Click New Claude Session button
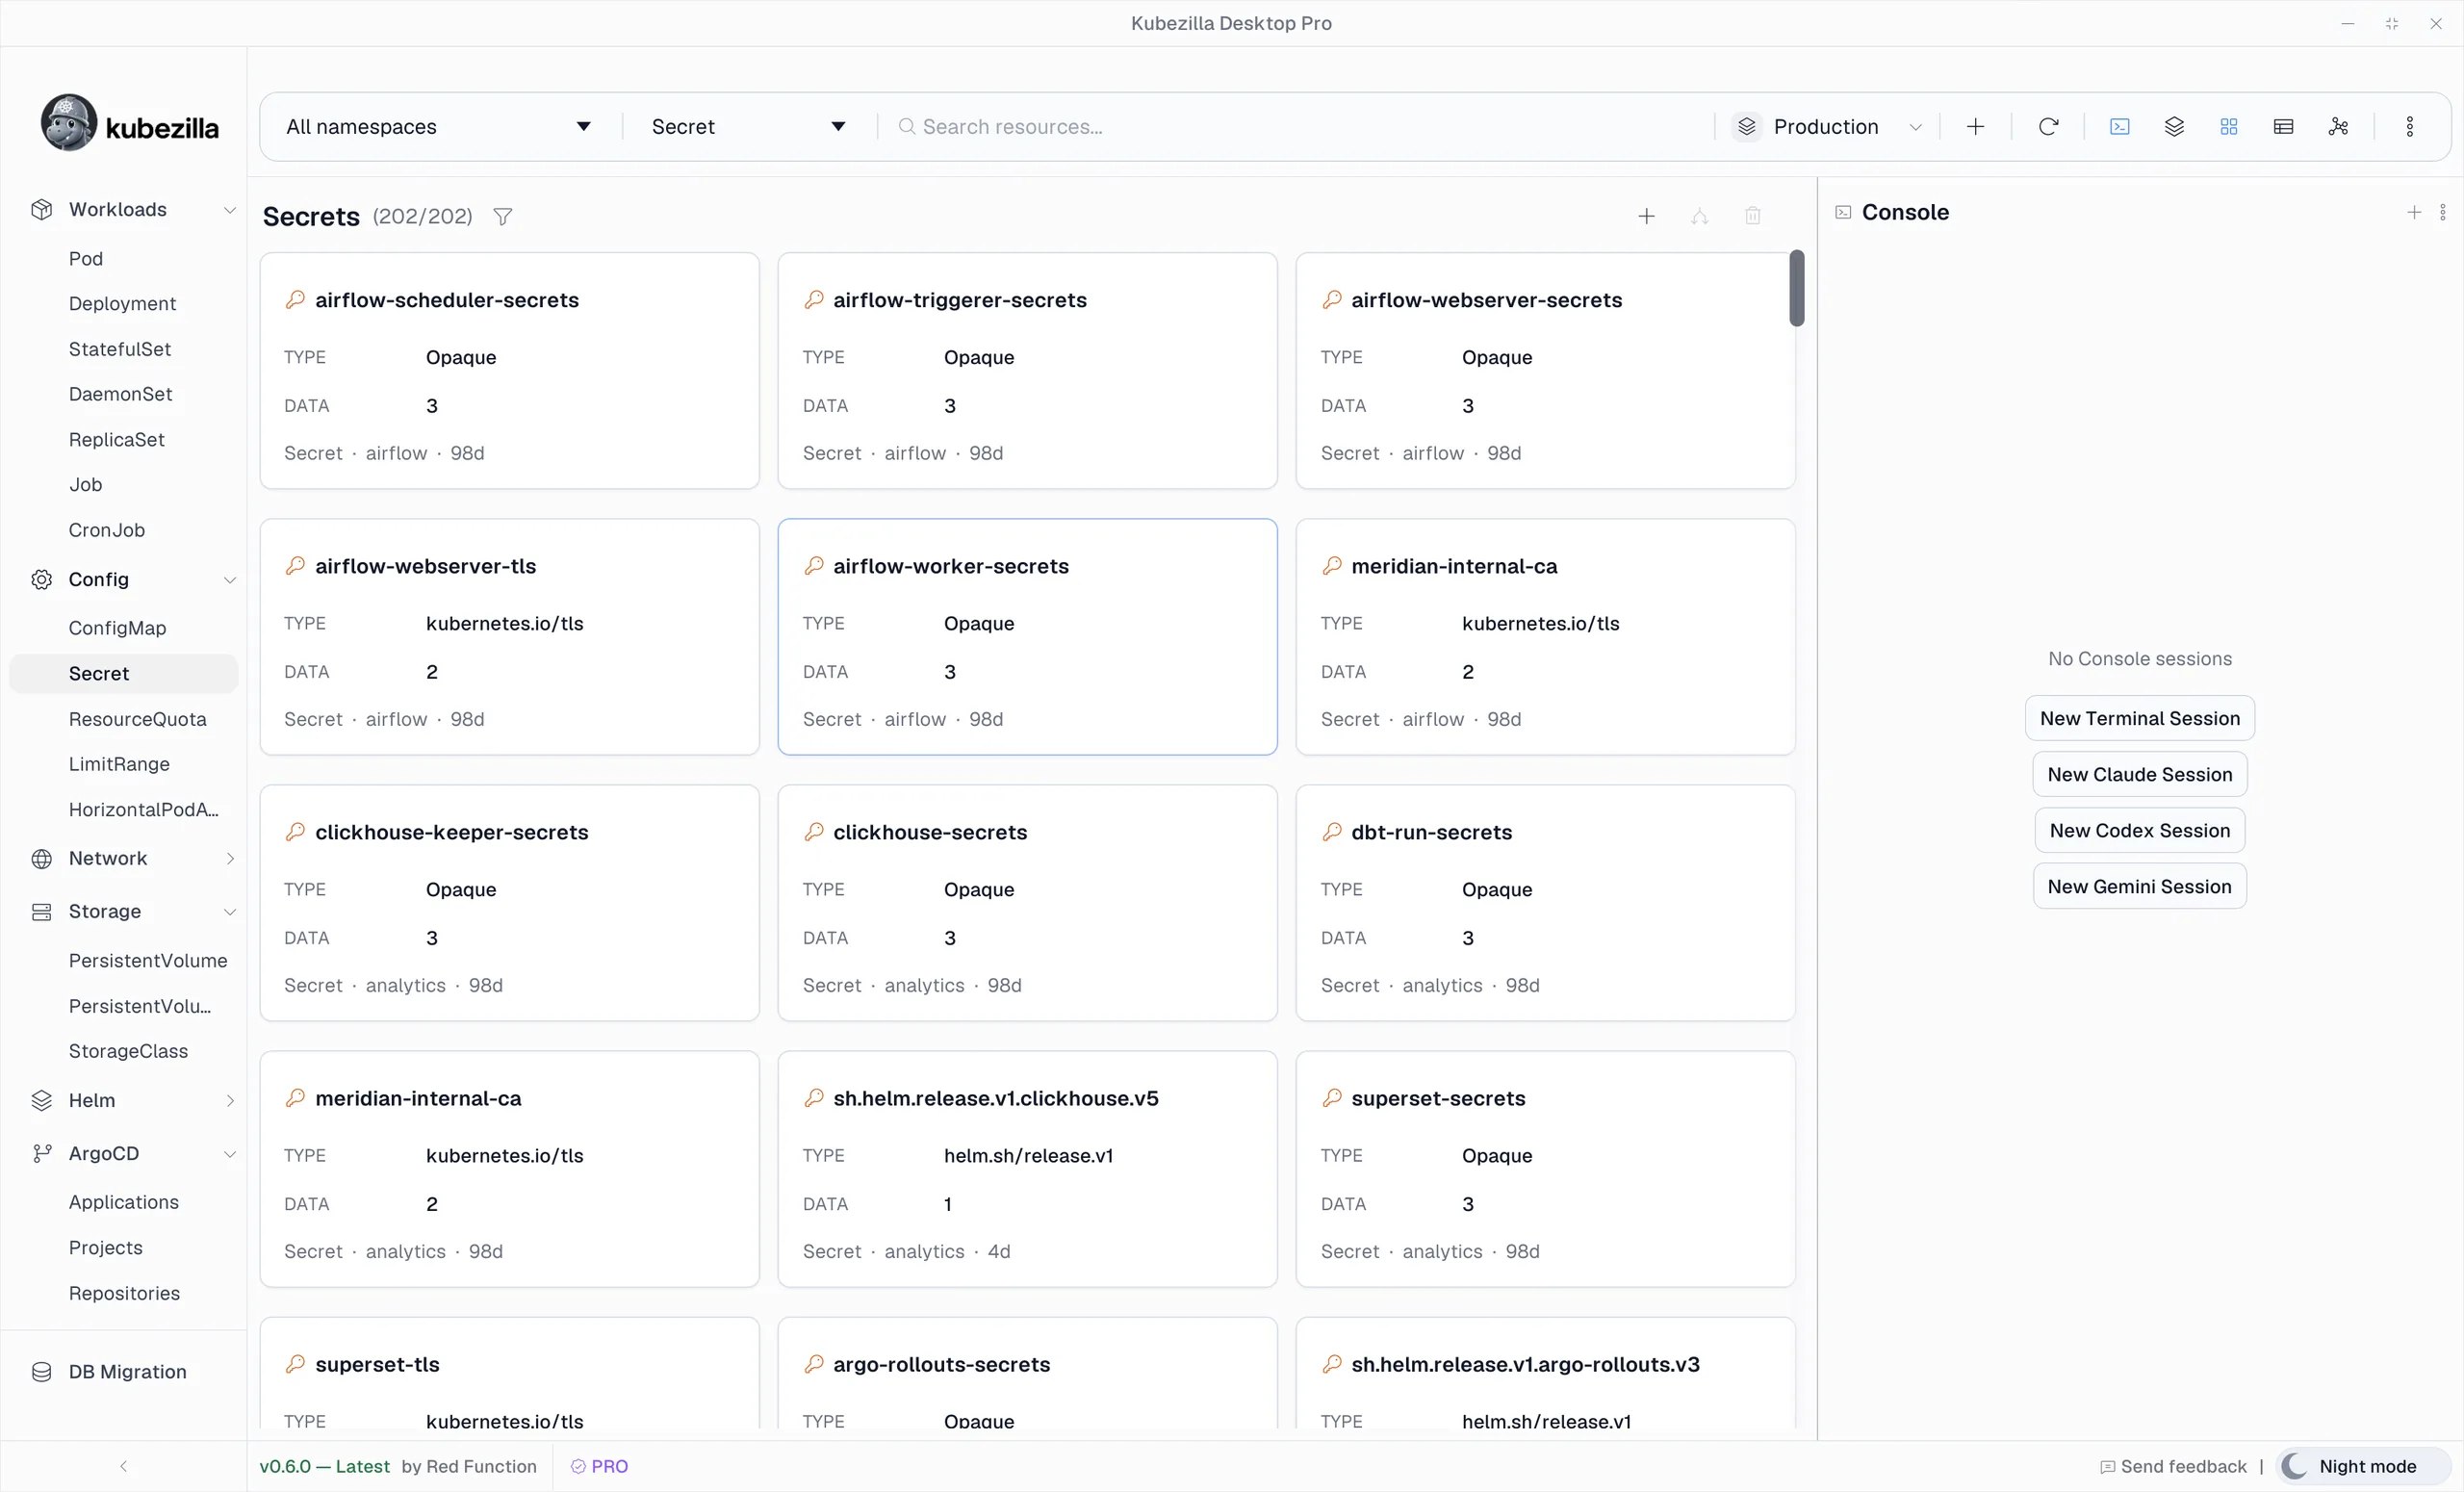 point(2139,774)
